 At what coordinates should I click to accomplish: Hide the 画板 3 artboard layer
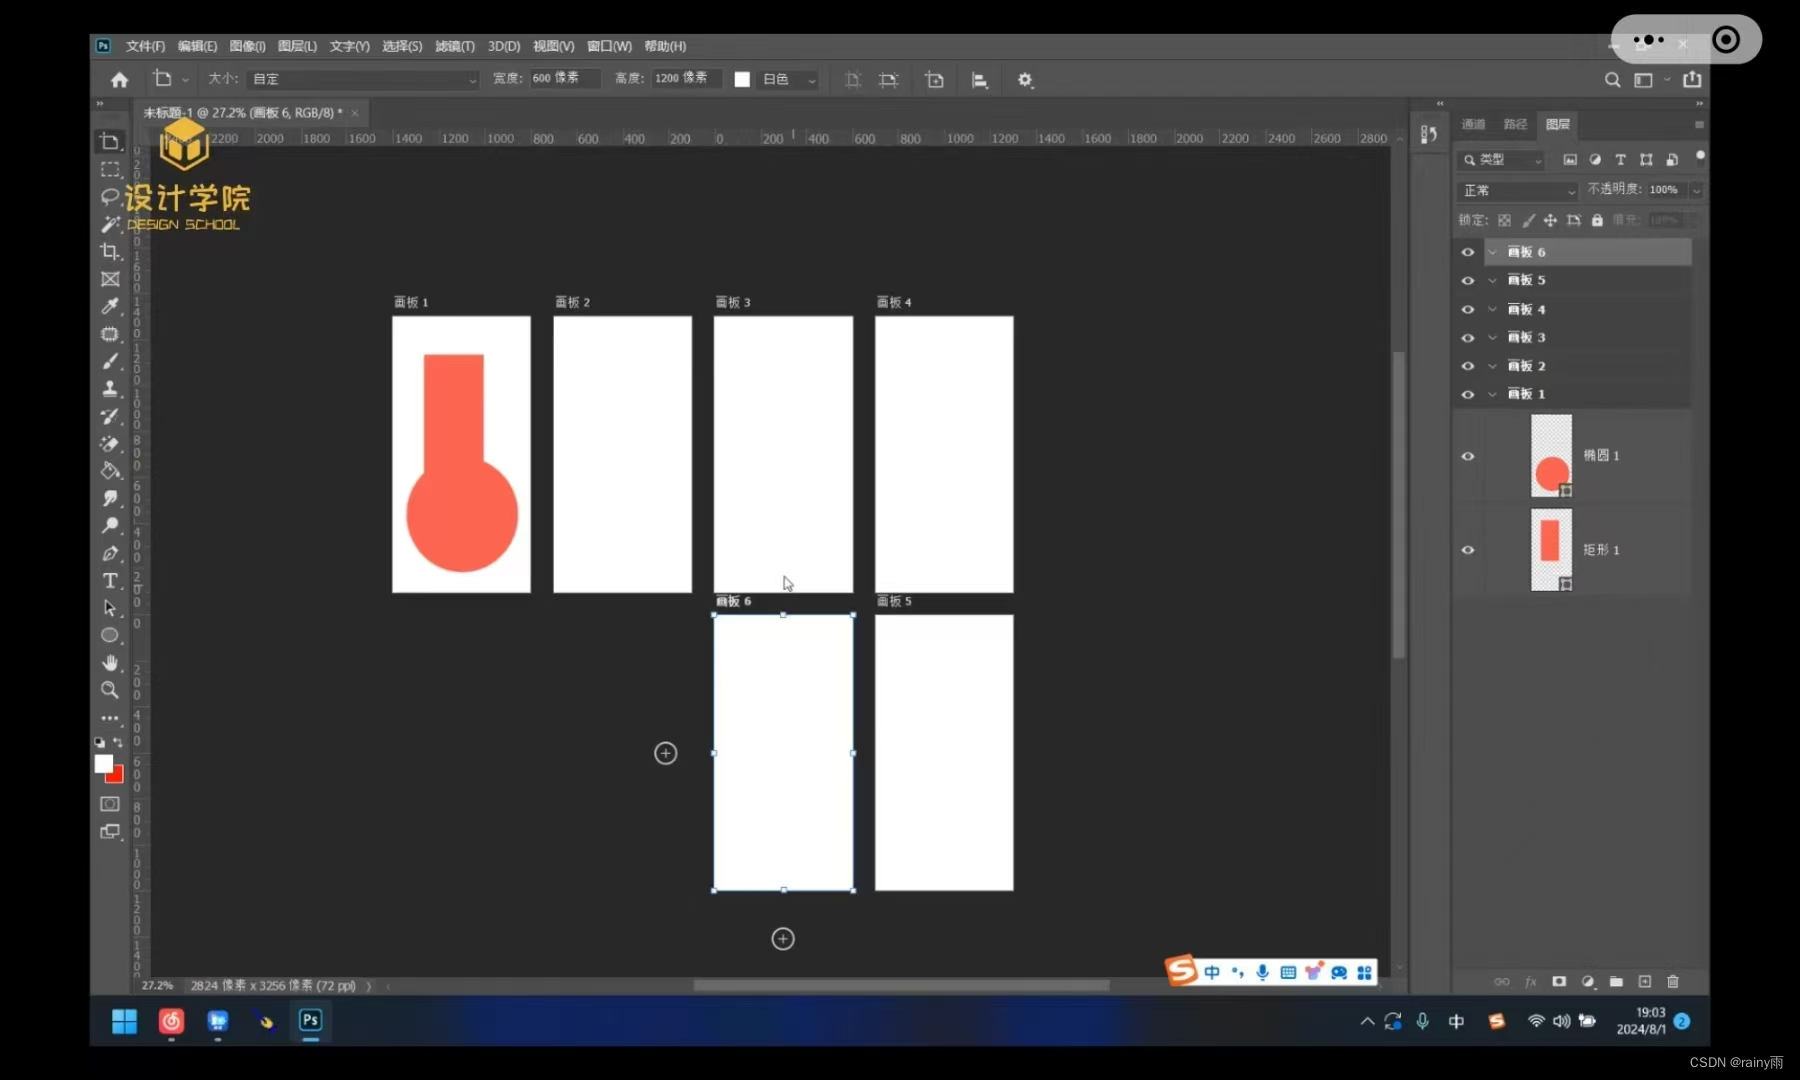tap(1468, 337)
